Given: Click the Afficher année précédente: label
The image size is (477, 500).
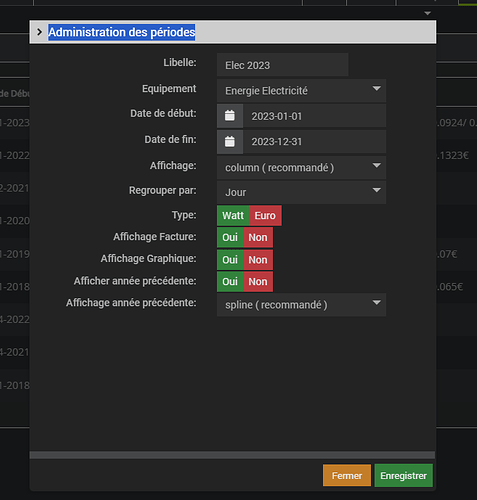Looking at the screenshot, I should pyautogui.click(x=135, y=281).
